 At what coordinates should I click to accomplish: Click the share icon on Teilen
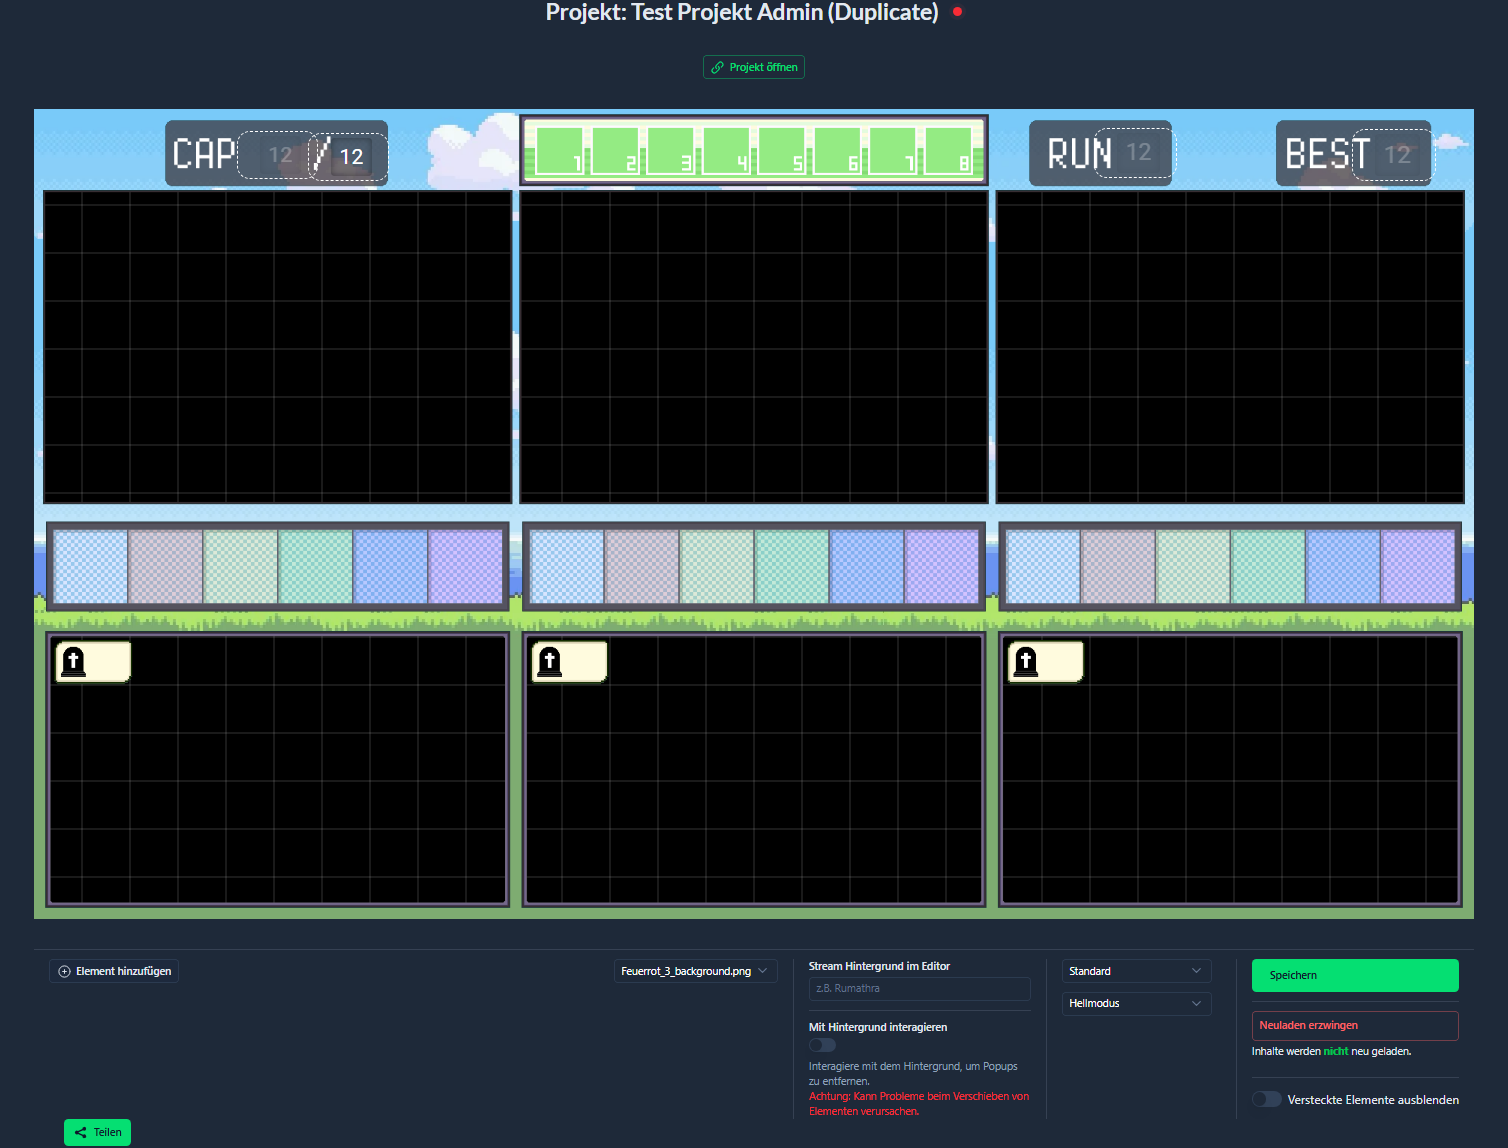(81, 1132)
